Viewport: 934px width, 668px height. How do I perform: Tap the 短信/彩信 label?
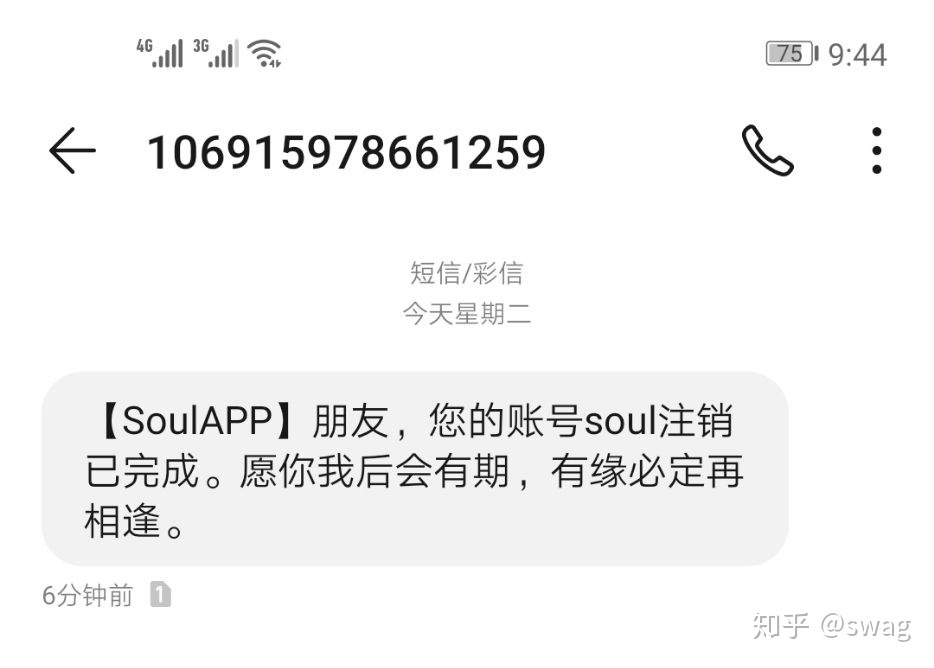pos(466,274)
